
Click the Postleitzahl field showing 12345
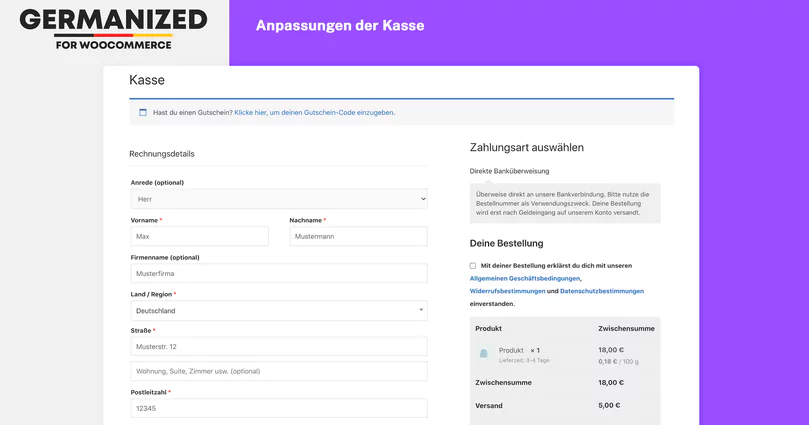279,408
